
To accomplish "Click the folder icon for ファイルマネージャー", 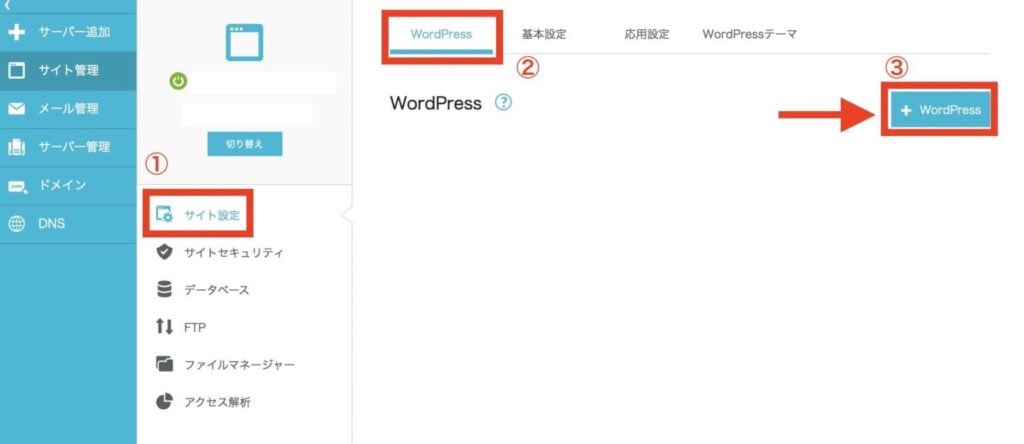I will (165, 364).
